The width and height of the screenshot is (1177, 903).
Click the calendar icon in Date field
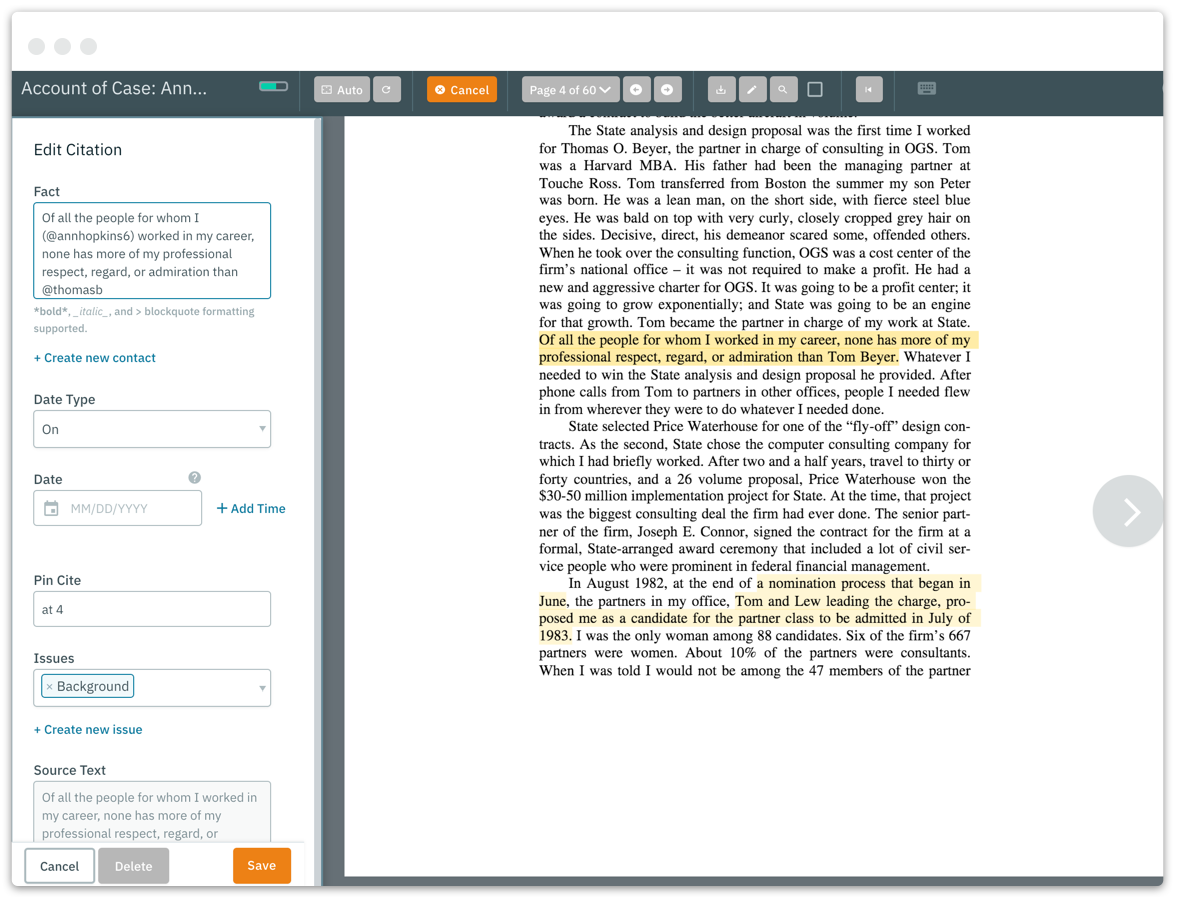click(51, 508)
